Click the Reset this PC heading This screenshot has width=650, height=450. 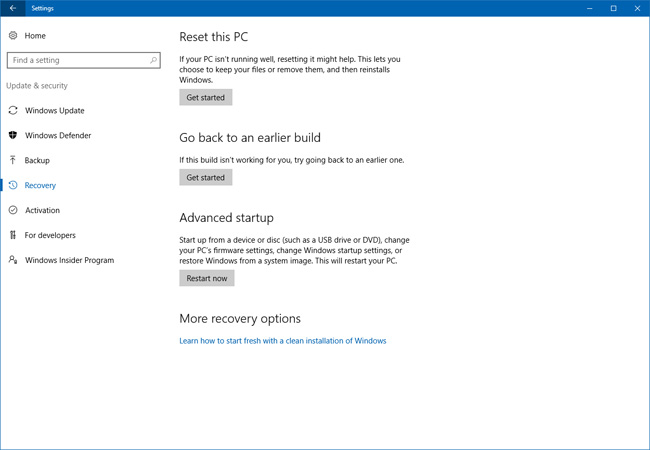coord(213,37)
